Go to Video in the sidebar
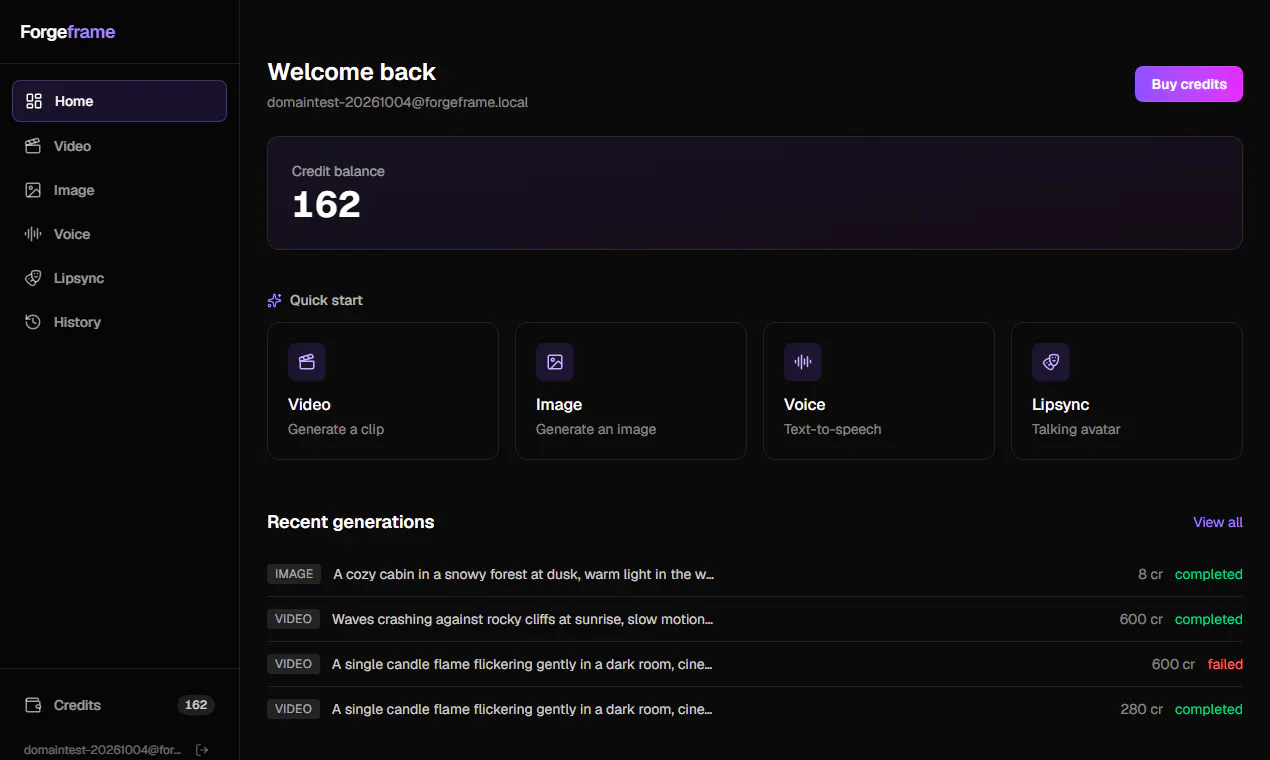This screenshot has width=1270, height=760. 120,146
